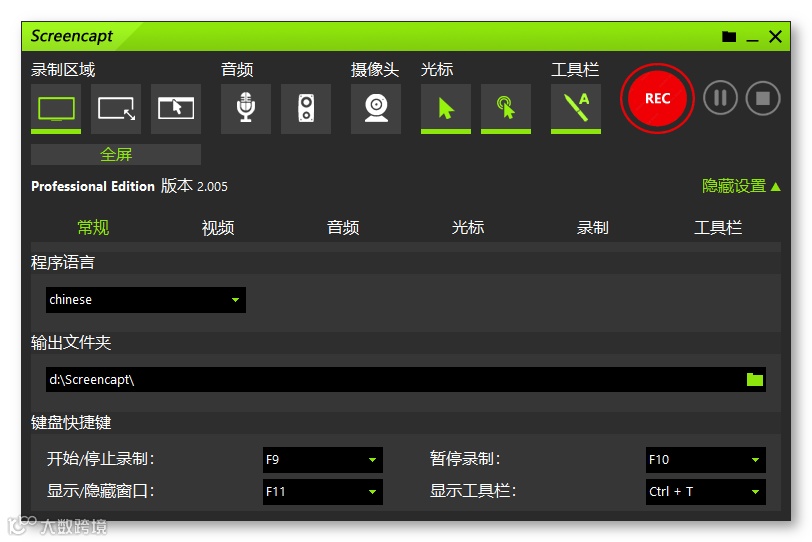The height and width of the screenshot is (542, 812).
Task: Toggle microphone audio recording
Action: (246, 109)
